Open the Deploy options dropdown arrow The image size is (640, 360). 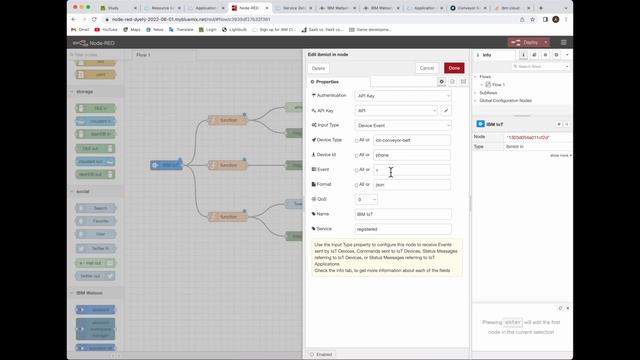tap(546, 42)
